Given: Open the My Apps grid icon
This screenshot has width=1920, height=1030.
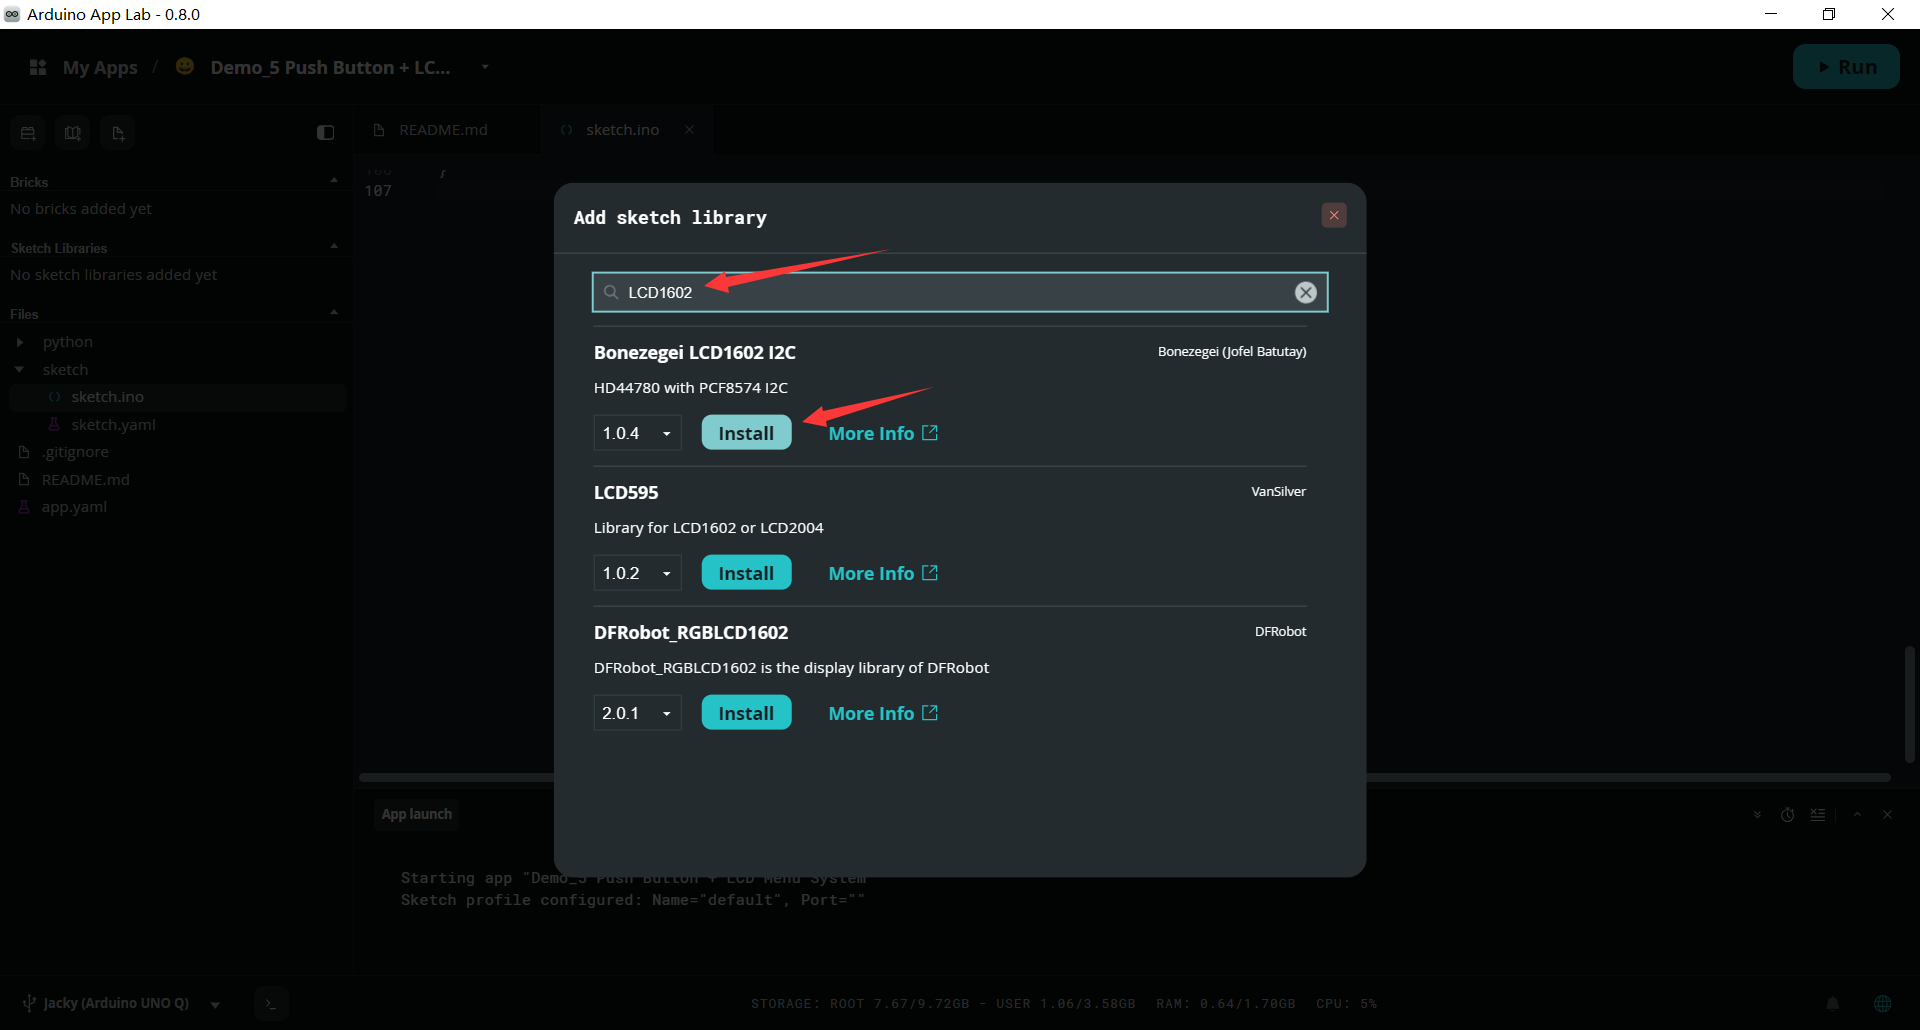Looking at the screenshot, I should (x=38, y=67).
